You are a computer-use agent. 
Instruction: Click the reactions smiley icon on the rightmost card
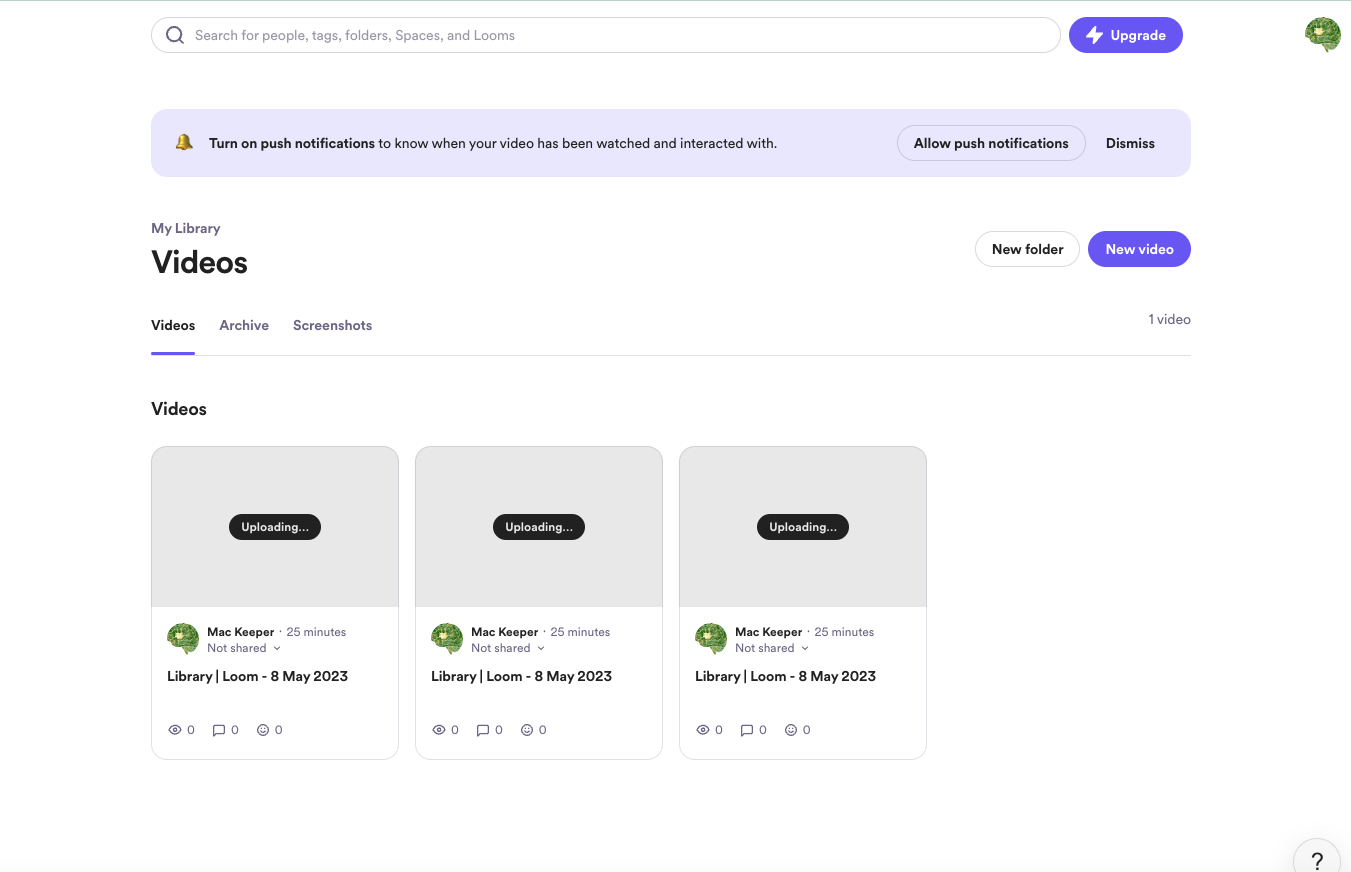[791, 730]
